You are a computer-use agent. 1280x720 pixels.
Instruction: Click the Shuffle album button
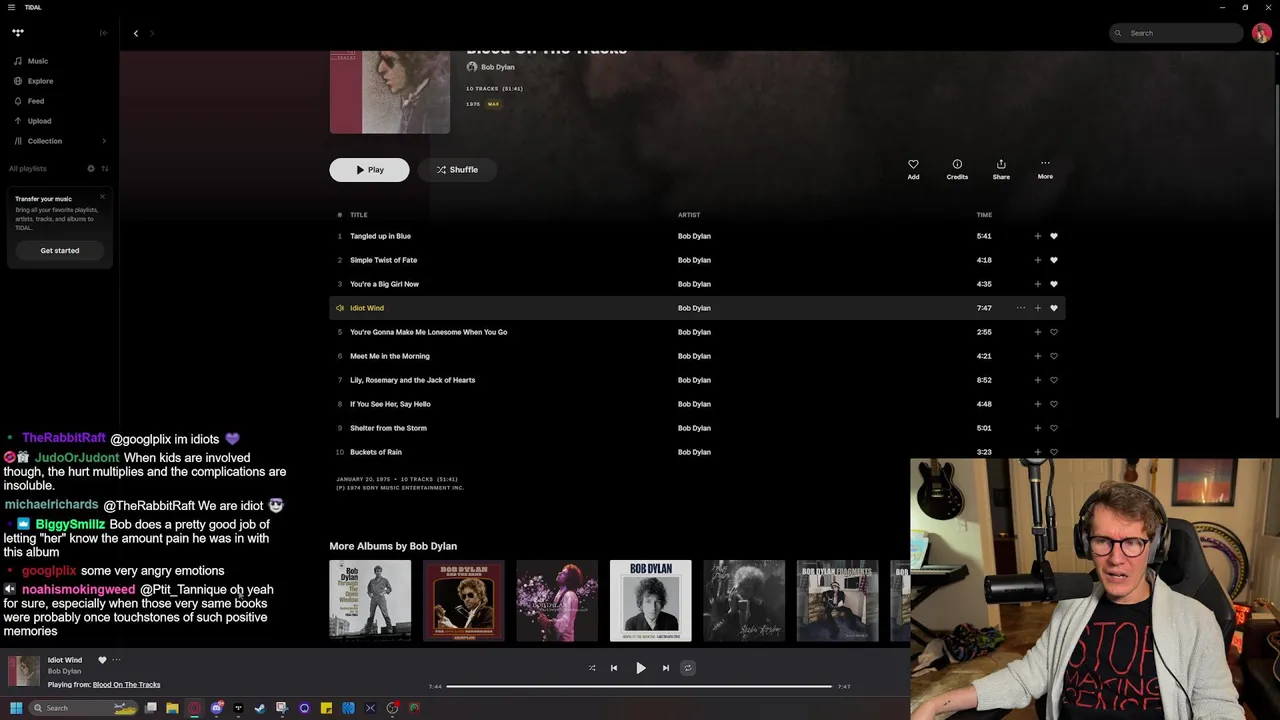click(456, 170)
